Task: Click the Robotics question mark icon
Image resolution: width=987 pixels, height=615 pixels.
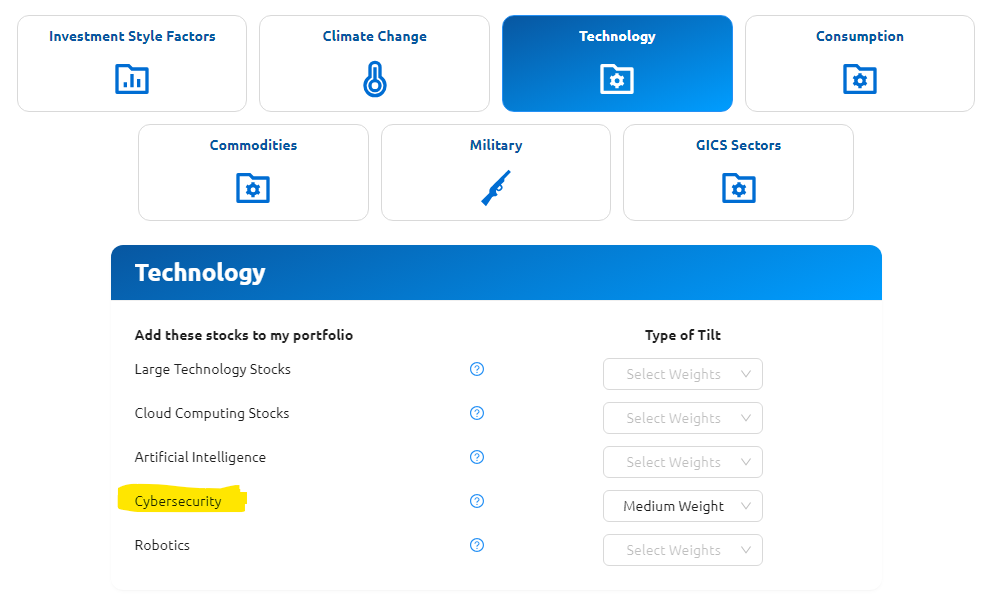Action: [477, 545]
